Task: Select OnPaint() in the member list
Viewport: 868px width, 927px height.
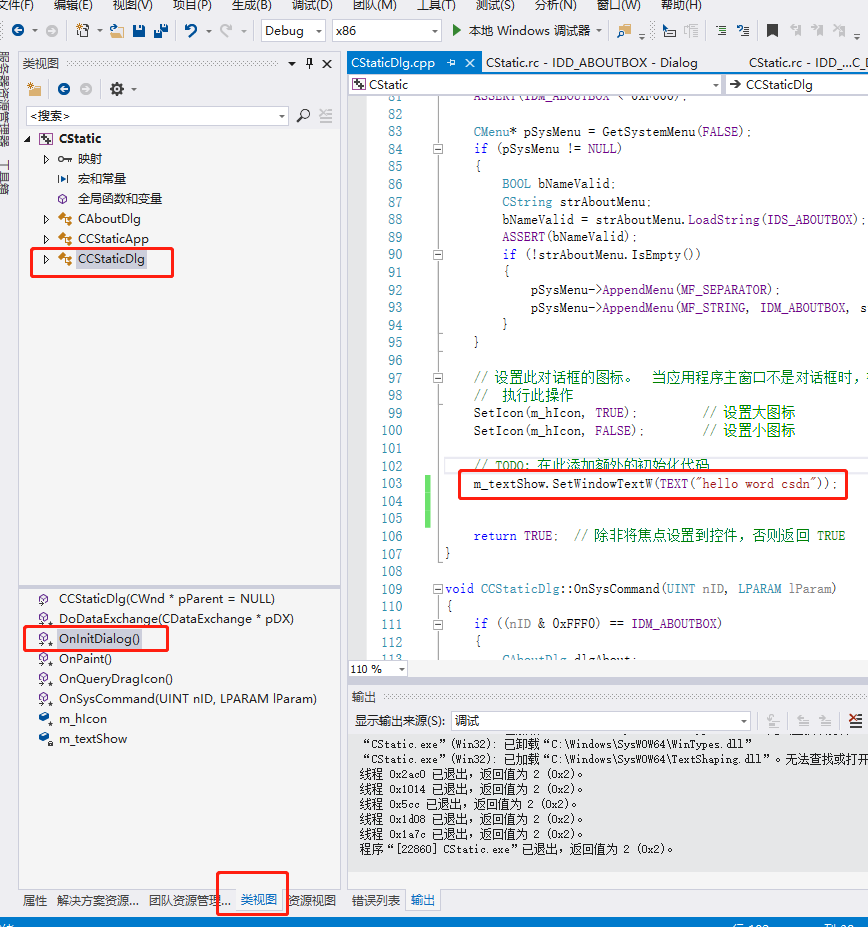Action: [85, 659]
